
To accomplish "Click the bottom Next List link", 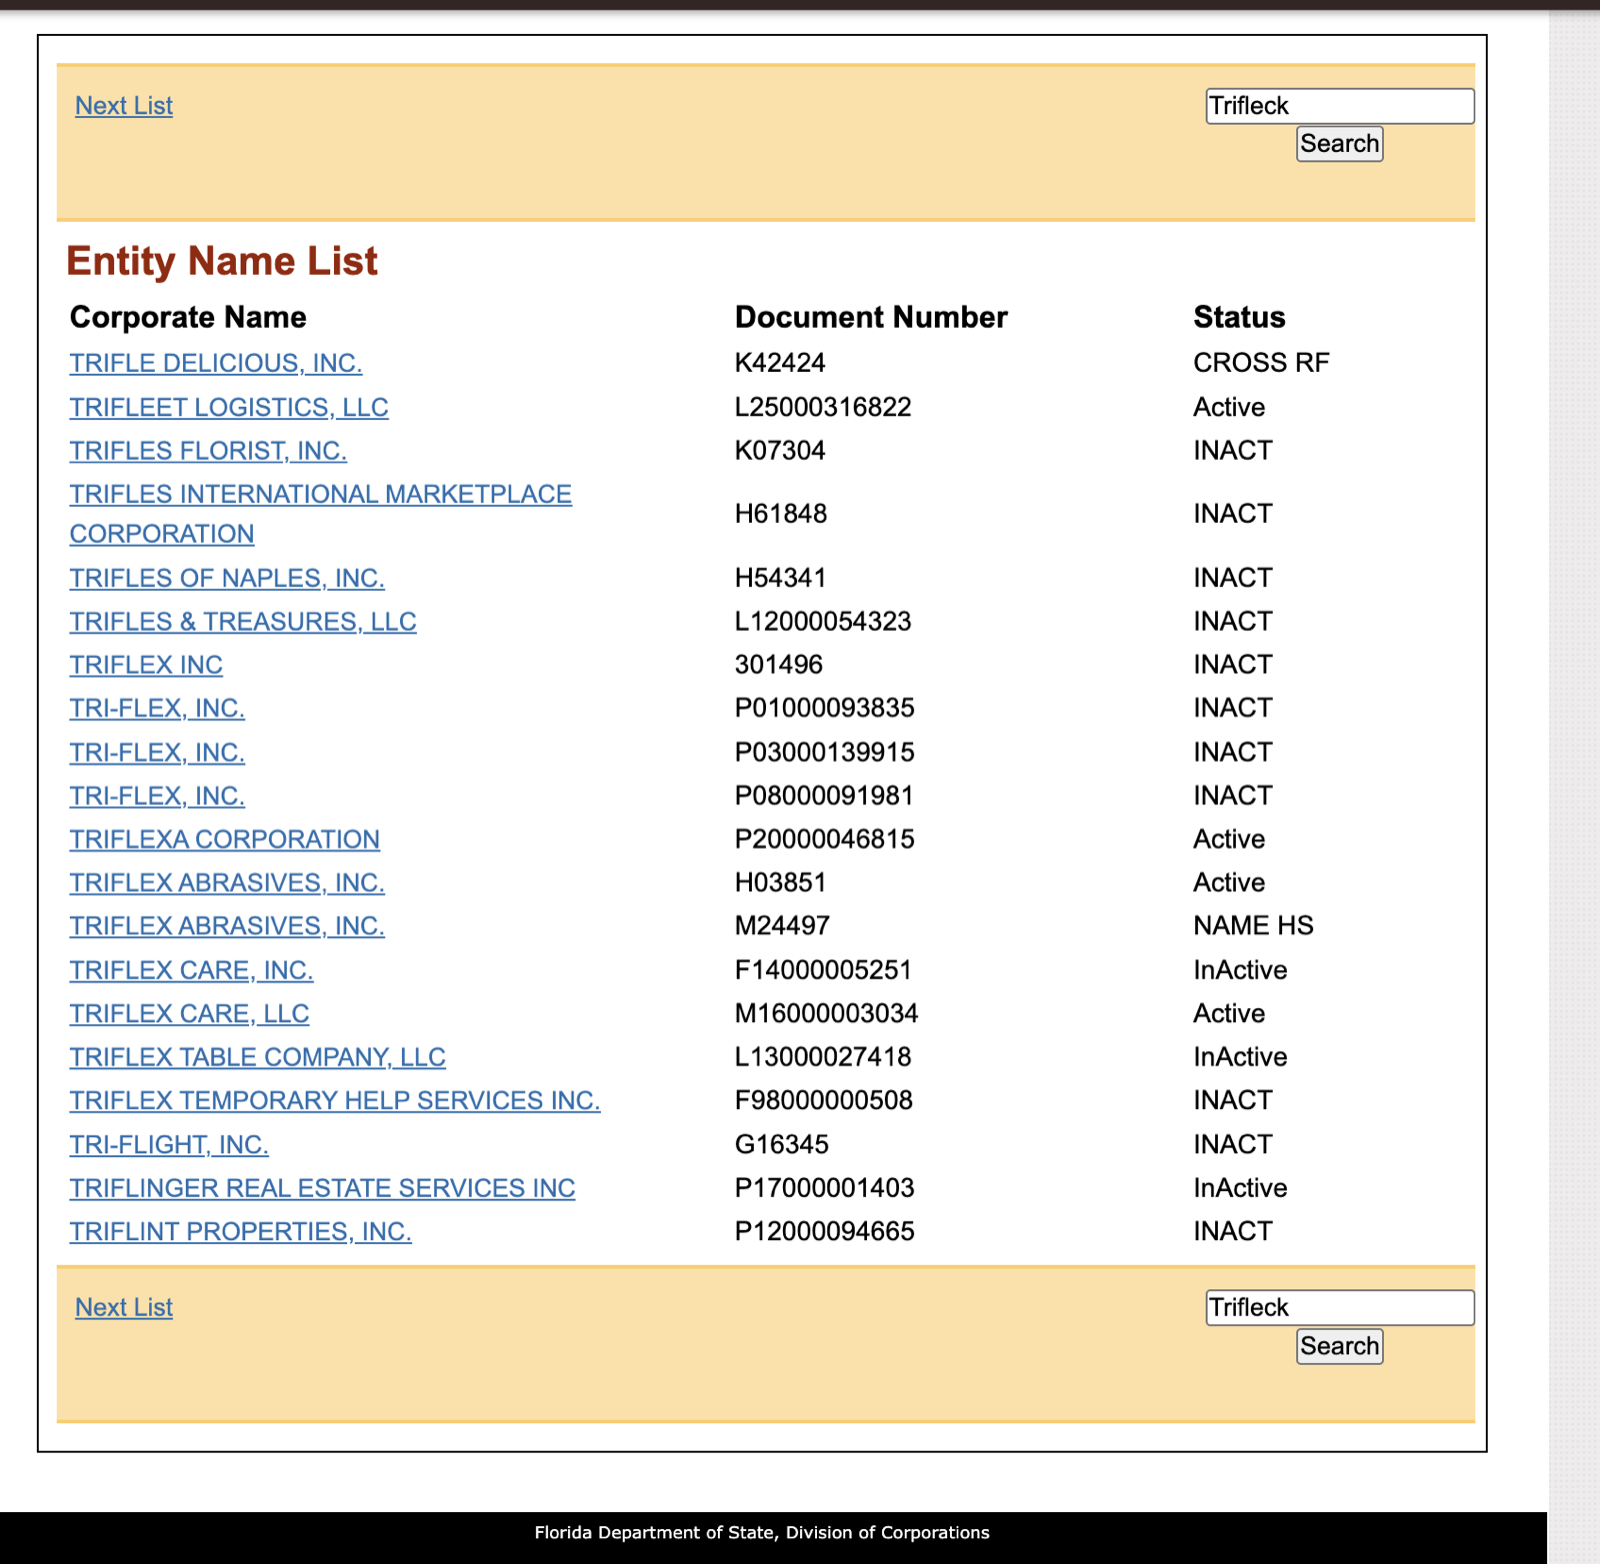I will [x=124, y=1308].
